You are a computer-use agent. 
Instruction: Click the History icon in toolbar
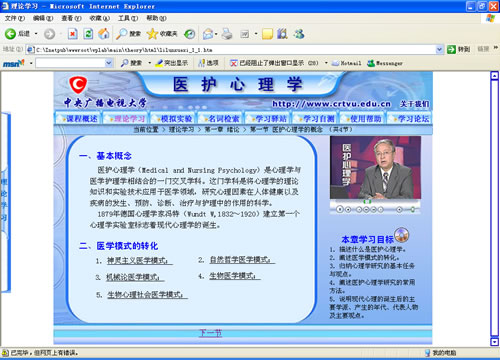pyautogui.click(x=190, y=34)
